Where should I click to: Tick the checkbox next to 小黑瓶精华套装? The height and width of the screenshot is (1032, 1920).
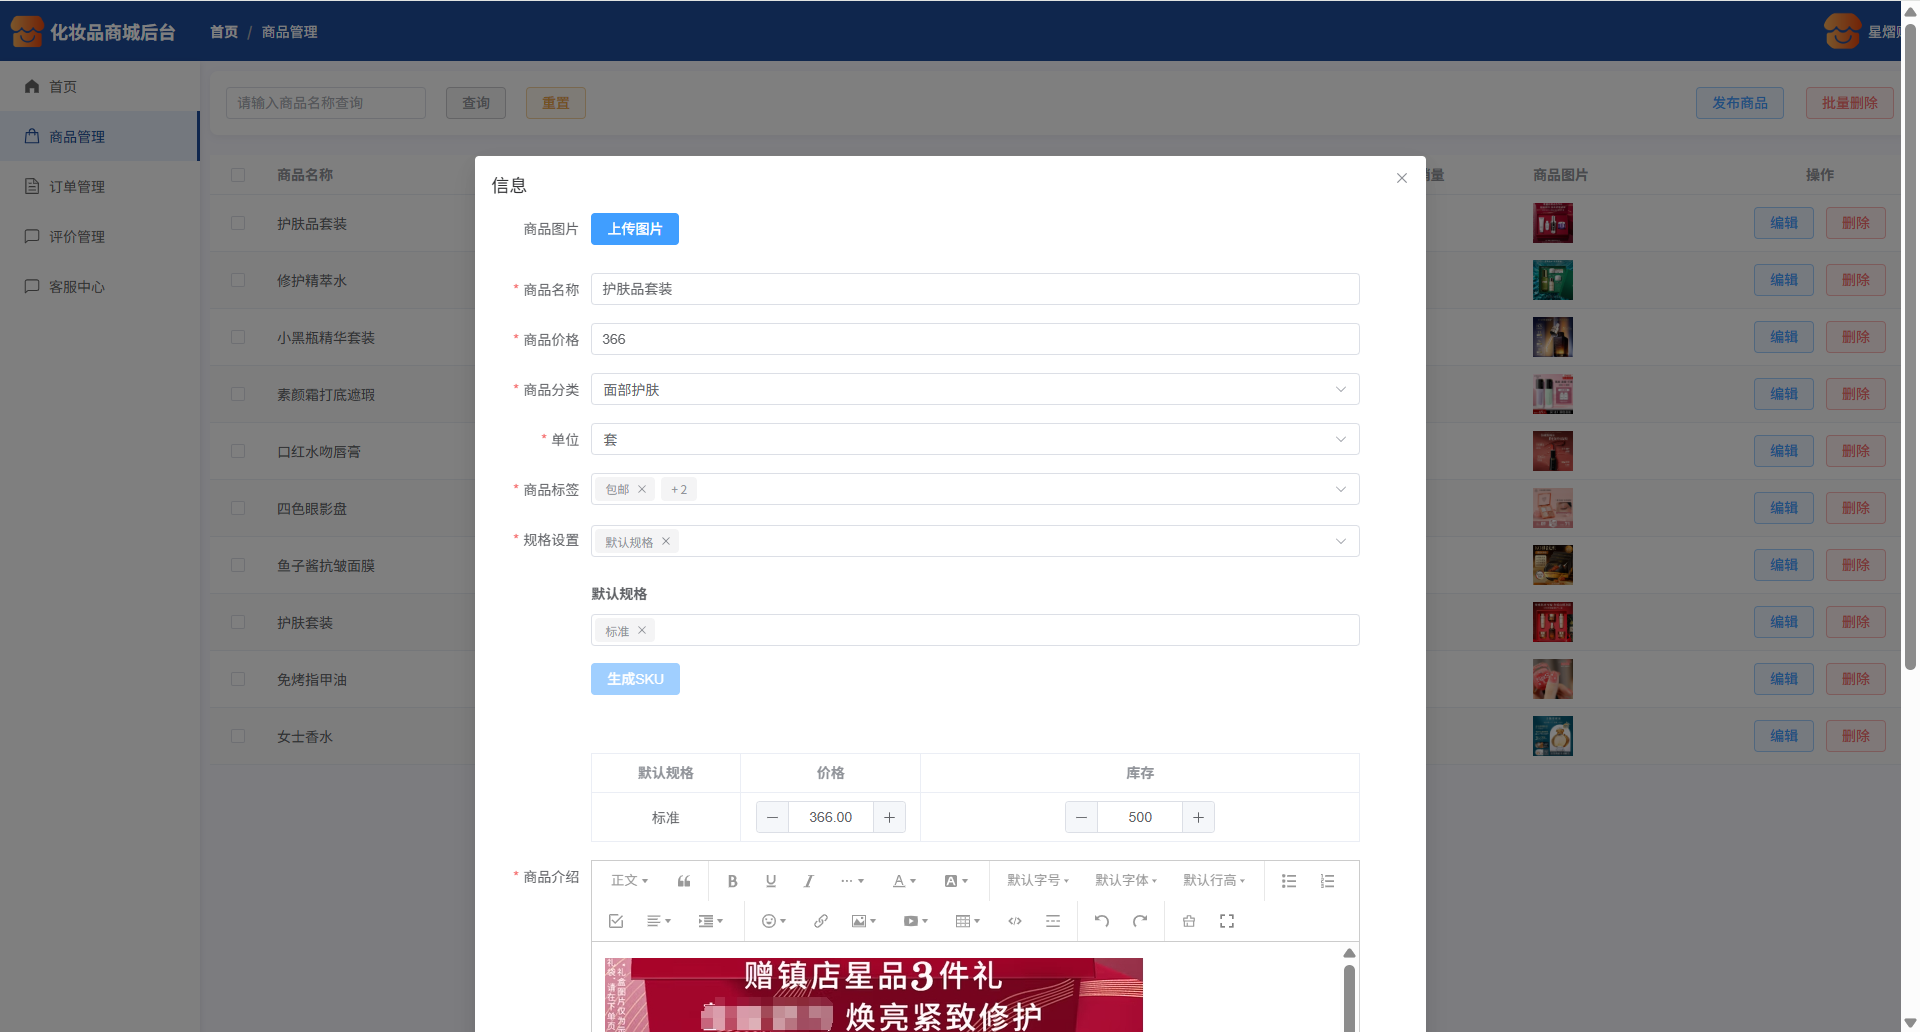(238, 337)
